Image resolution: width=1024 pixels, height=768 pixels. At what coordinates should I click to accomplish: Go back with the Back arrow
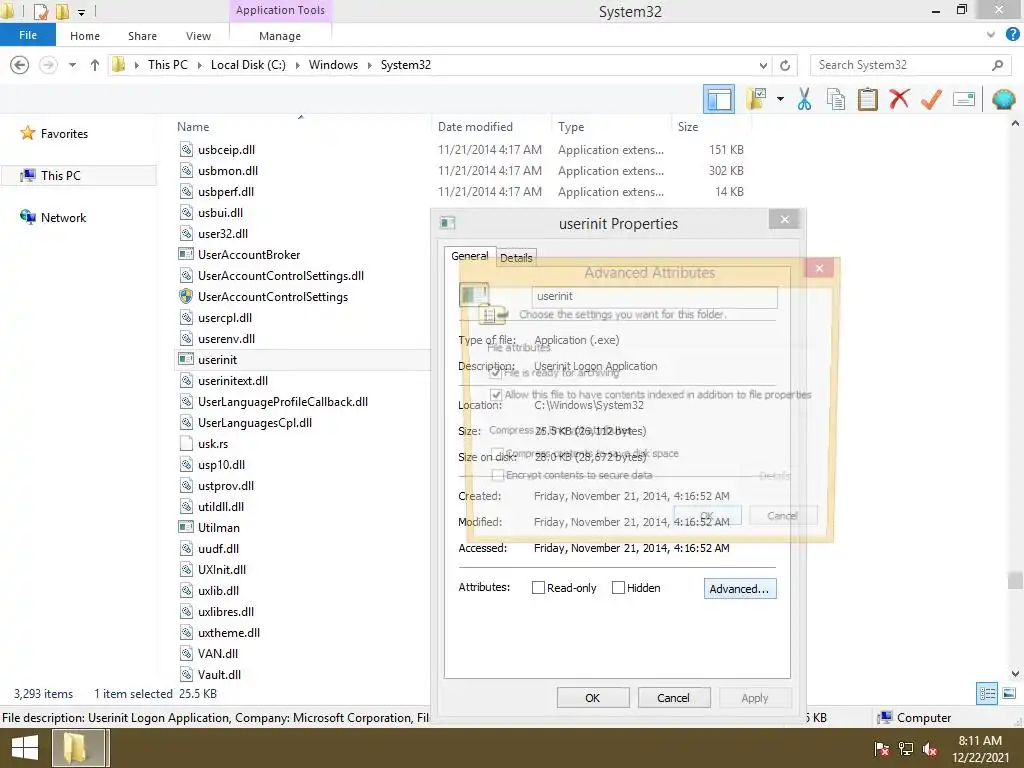click(20, 65)
